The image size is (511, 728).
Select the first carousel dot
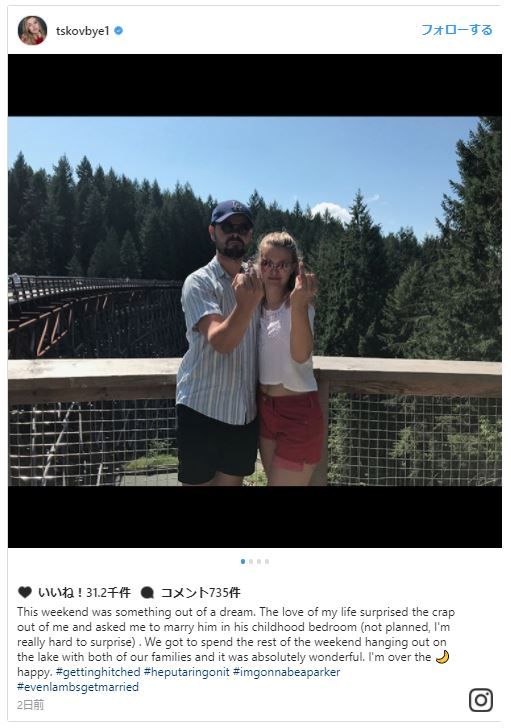coord(243,561)
